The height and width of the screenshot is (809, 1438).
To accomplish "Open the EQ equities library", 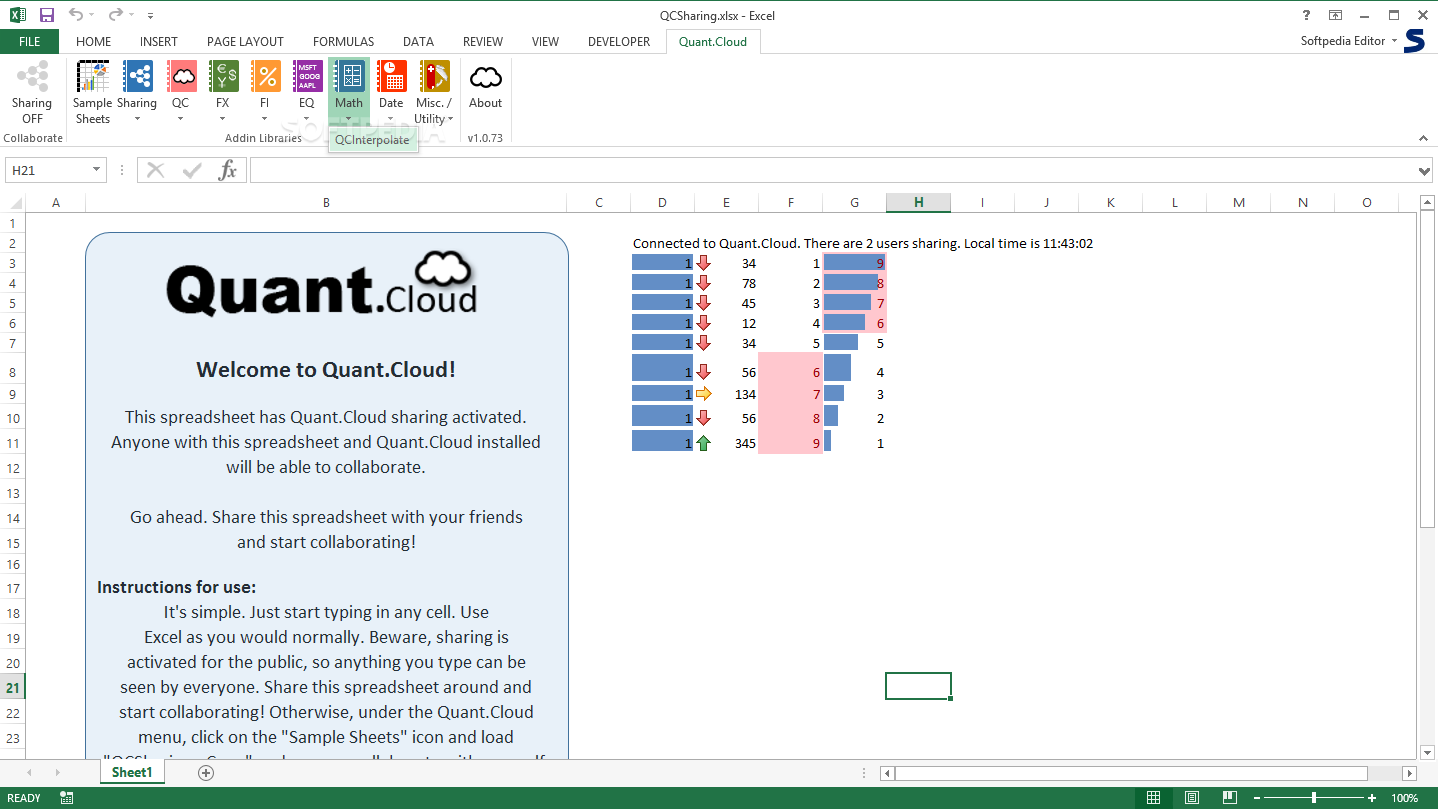I will (x=306, y=92).
